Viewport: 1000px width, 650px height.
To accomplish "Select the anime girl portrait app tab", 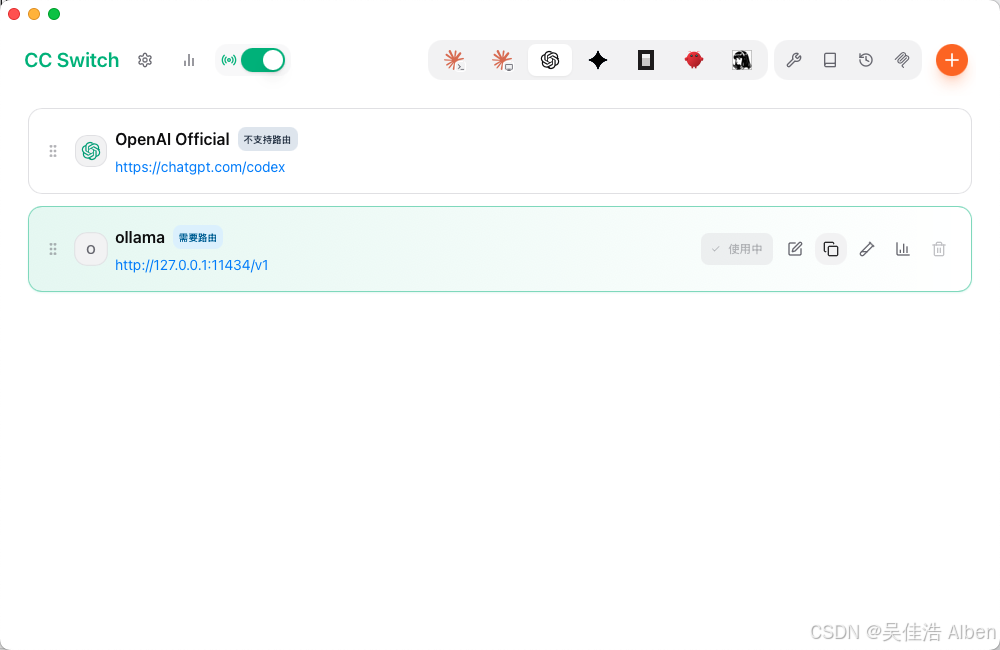I will pos(742,60).
